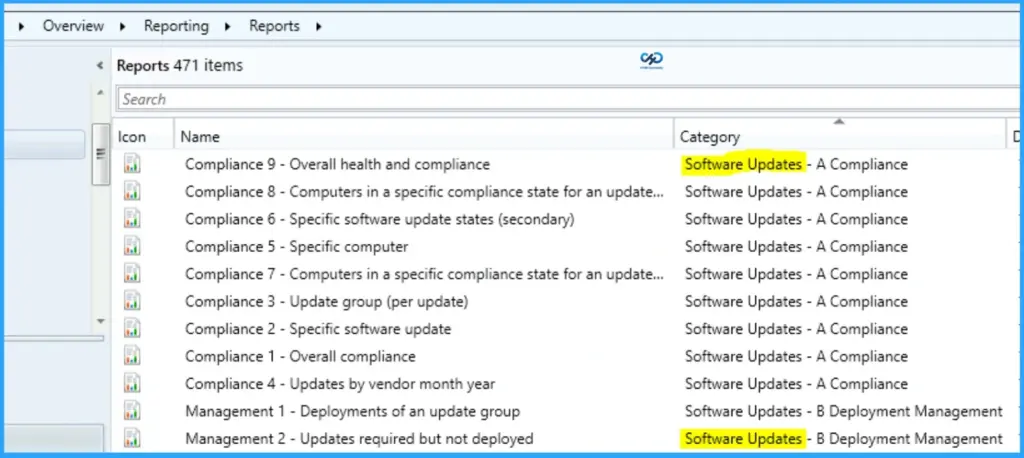This screenshot has width=1024, height=458.
Task: Click report icon for Compliance 5 row
Action: pos(132,246)
